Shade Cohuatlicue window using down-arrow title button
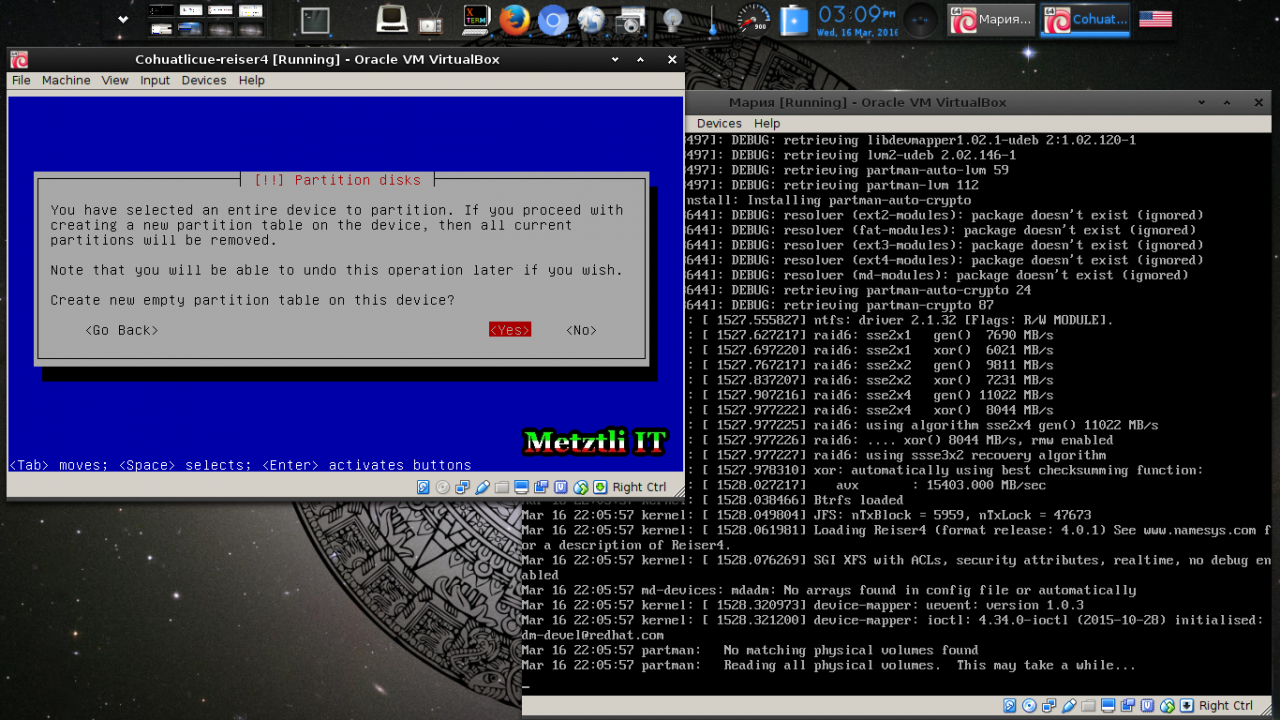Screen dimensions: 1280x720 click(614, 59)
